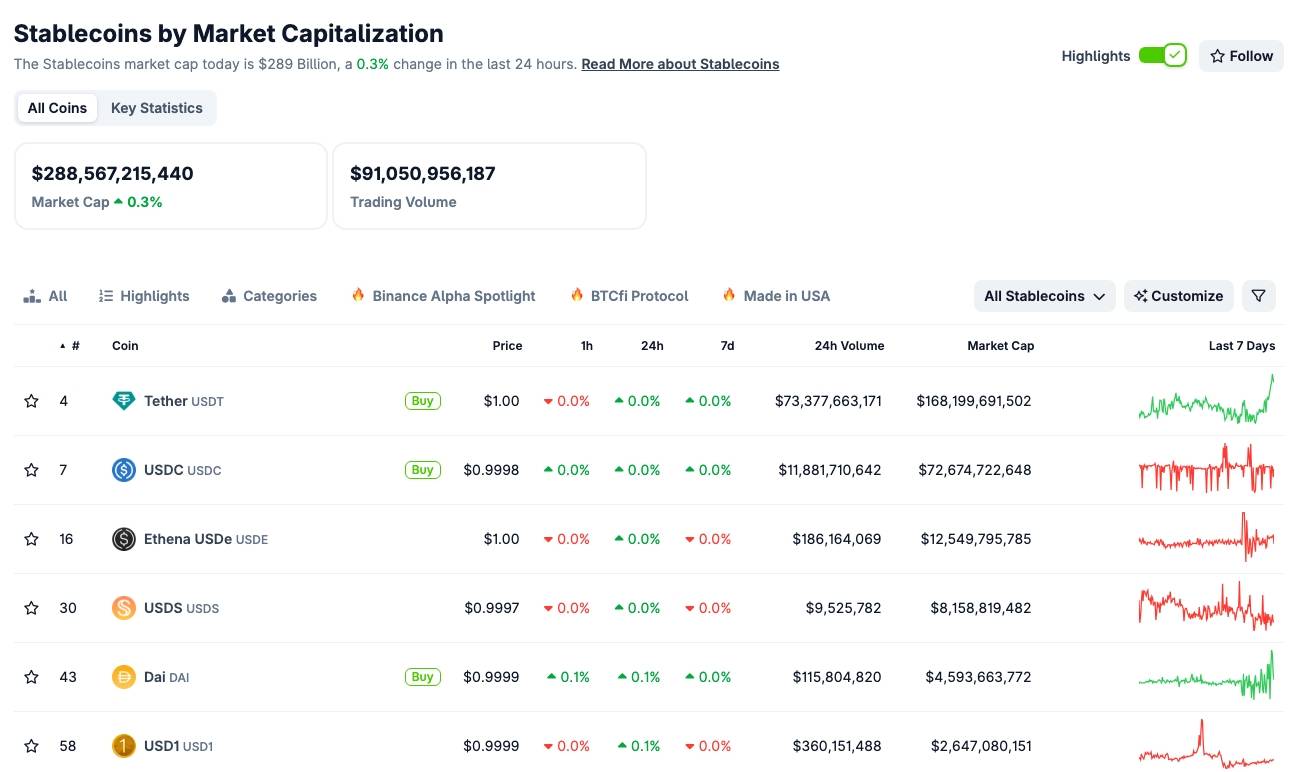Click the USDS coin logo
Image resolution: width=1300 pixels, height=772 pixels.
pyautogui.click(x=124, y=608)
